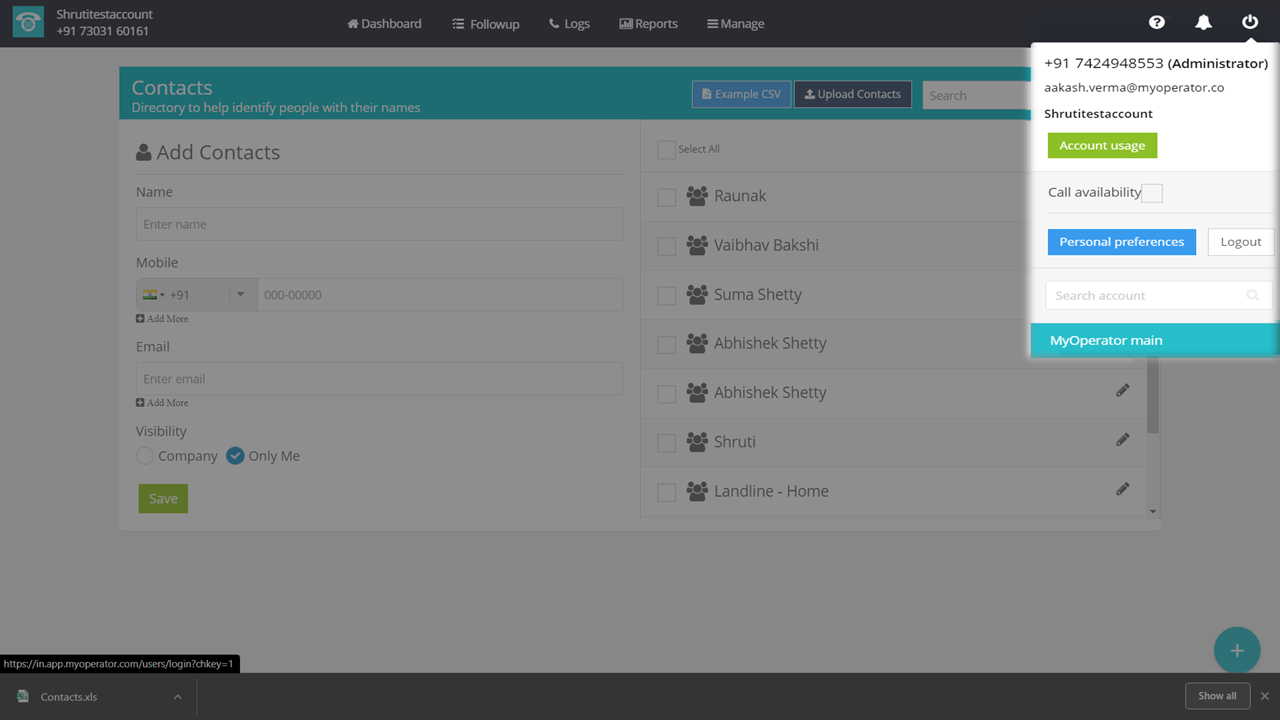Open the notifications bell icon
The width and height of the screenshot is (1280, 720).
[x=1203, y=23]
